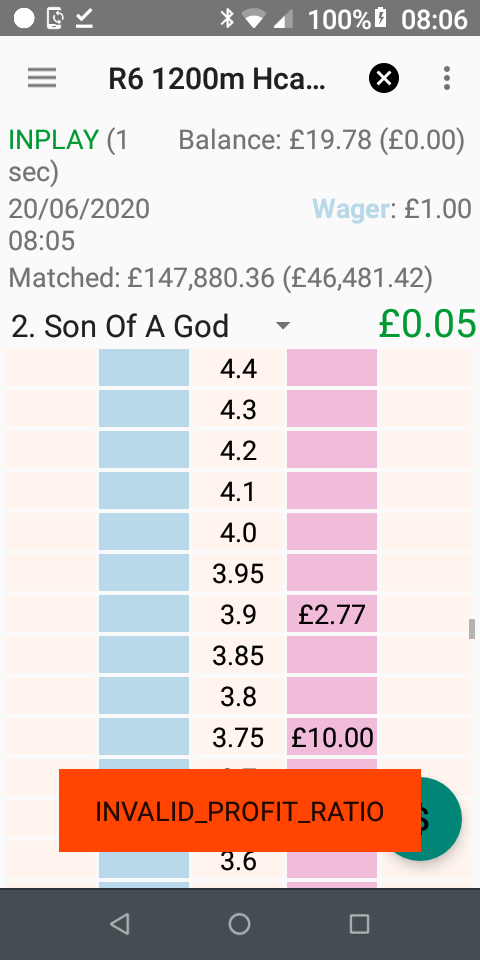
Task: Tap the Android home circle icon
Action: tap(239, 924)
